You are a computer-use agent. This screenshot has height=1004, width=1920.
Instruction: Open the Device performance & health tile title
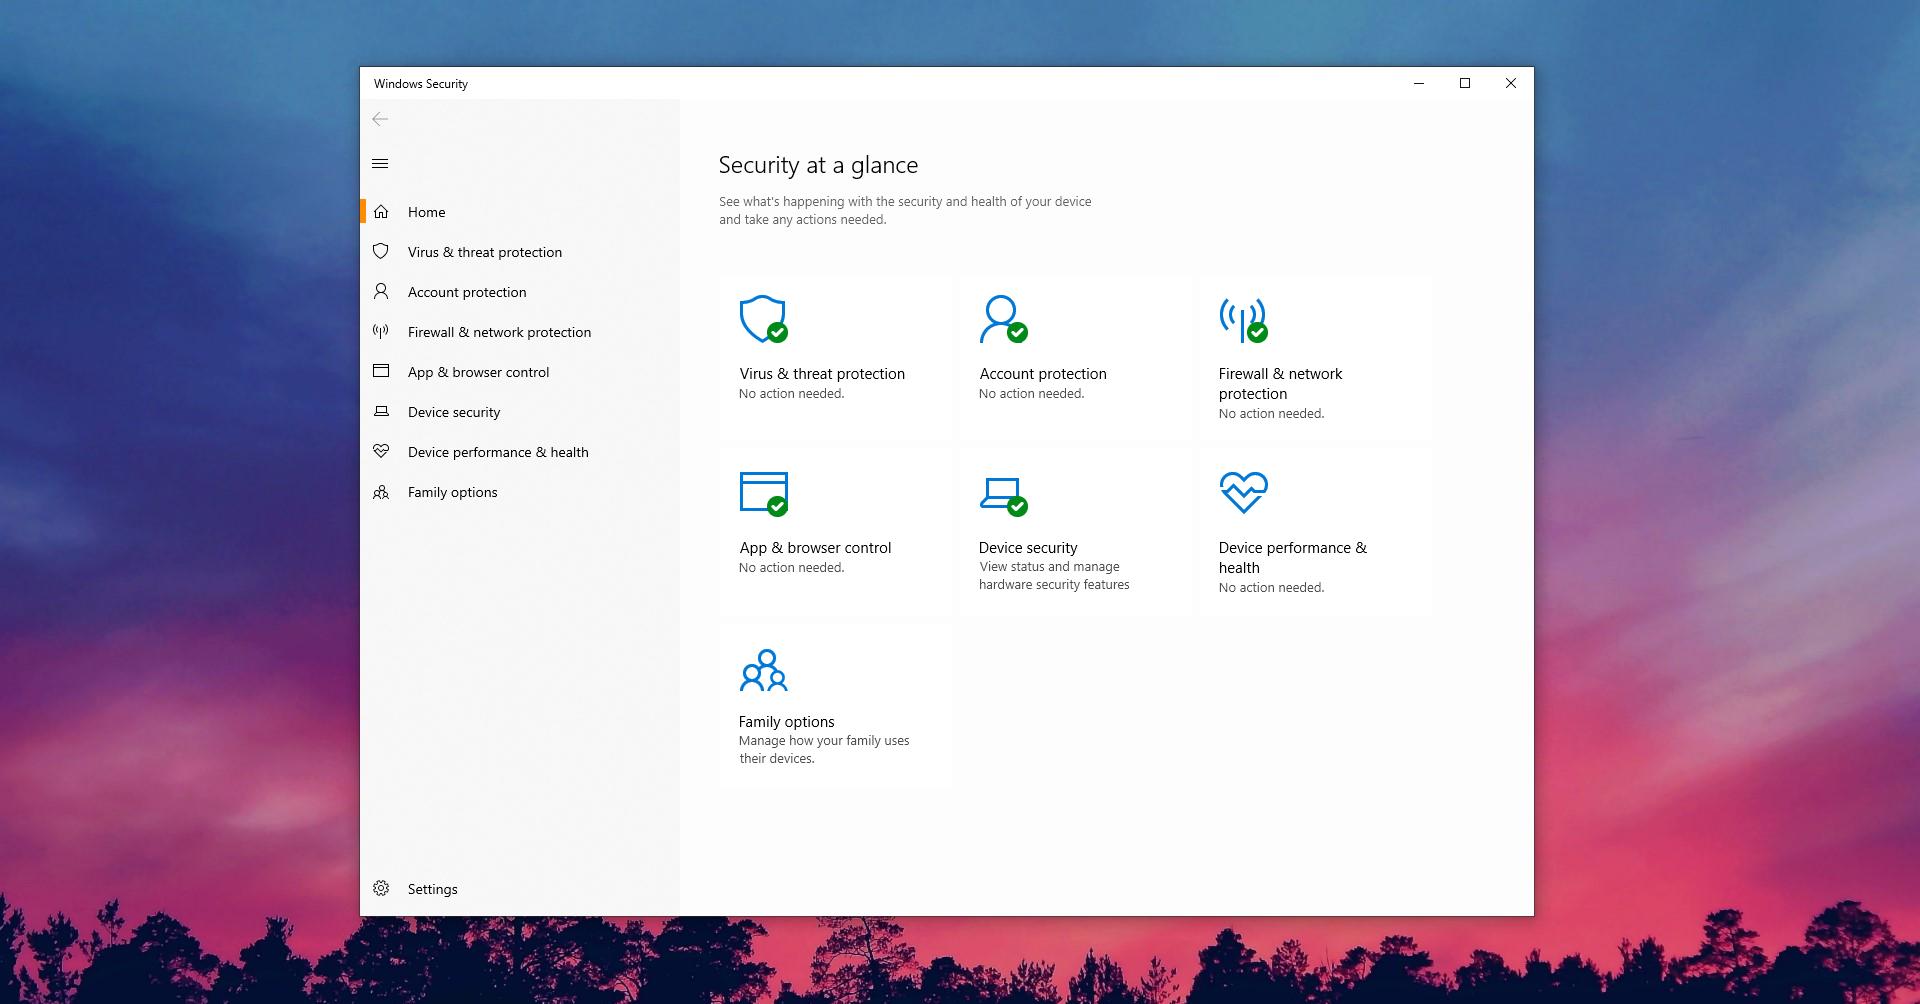tap(1293, 558)
